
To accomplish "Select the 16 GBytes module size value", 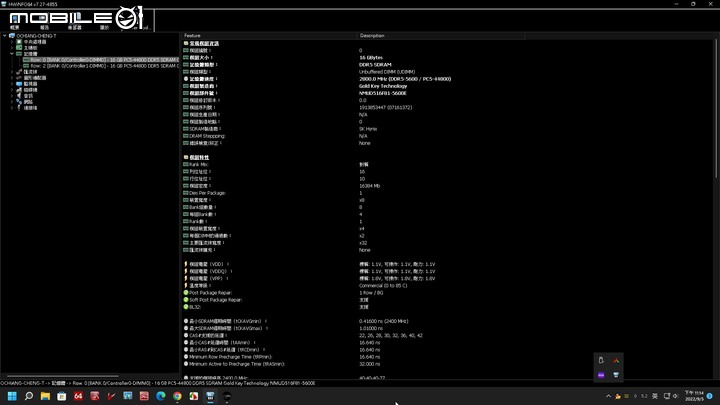I will [x=371, y=57].
